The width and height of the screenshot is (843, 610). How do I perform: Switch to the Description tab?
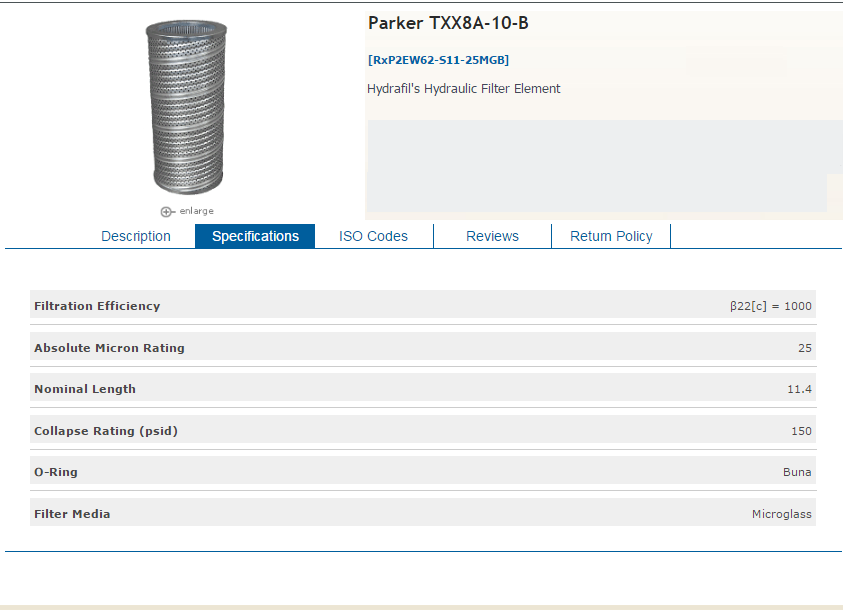tap(136, 236)
